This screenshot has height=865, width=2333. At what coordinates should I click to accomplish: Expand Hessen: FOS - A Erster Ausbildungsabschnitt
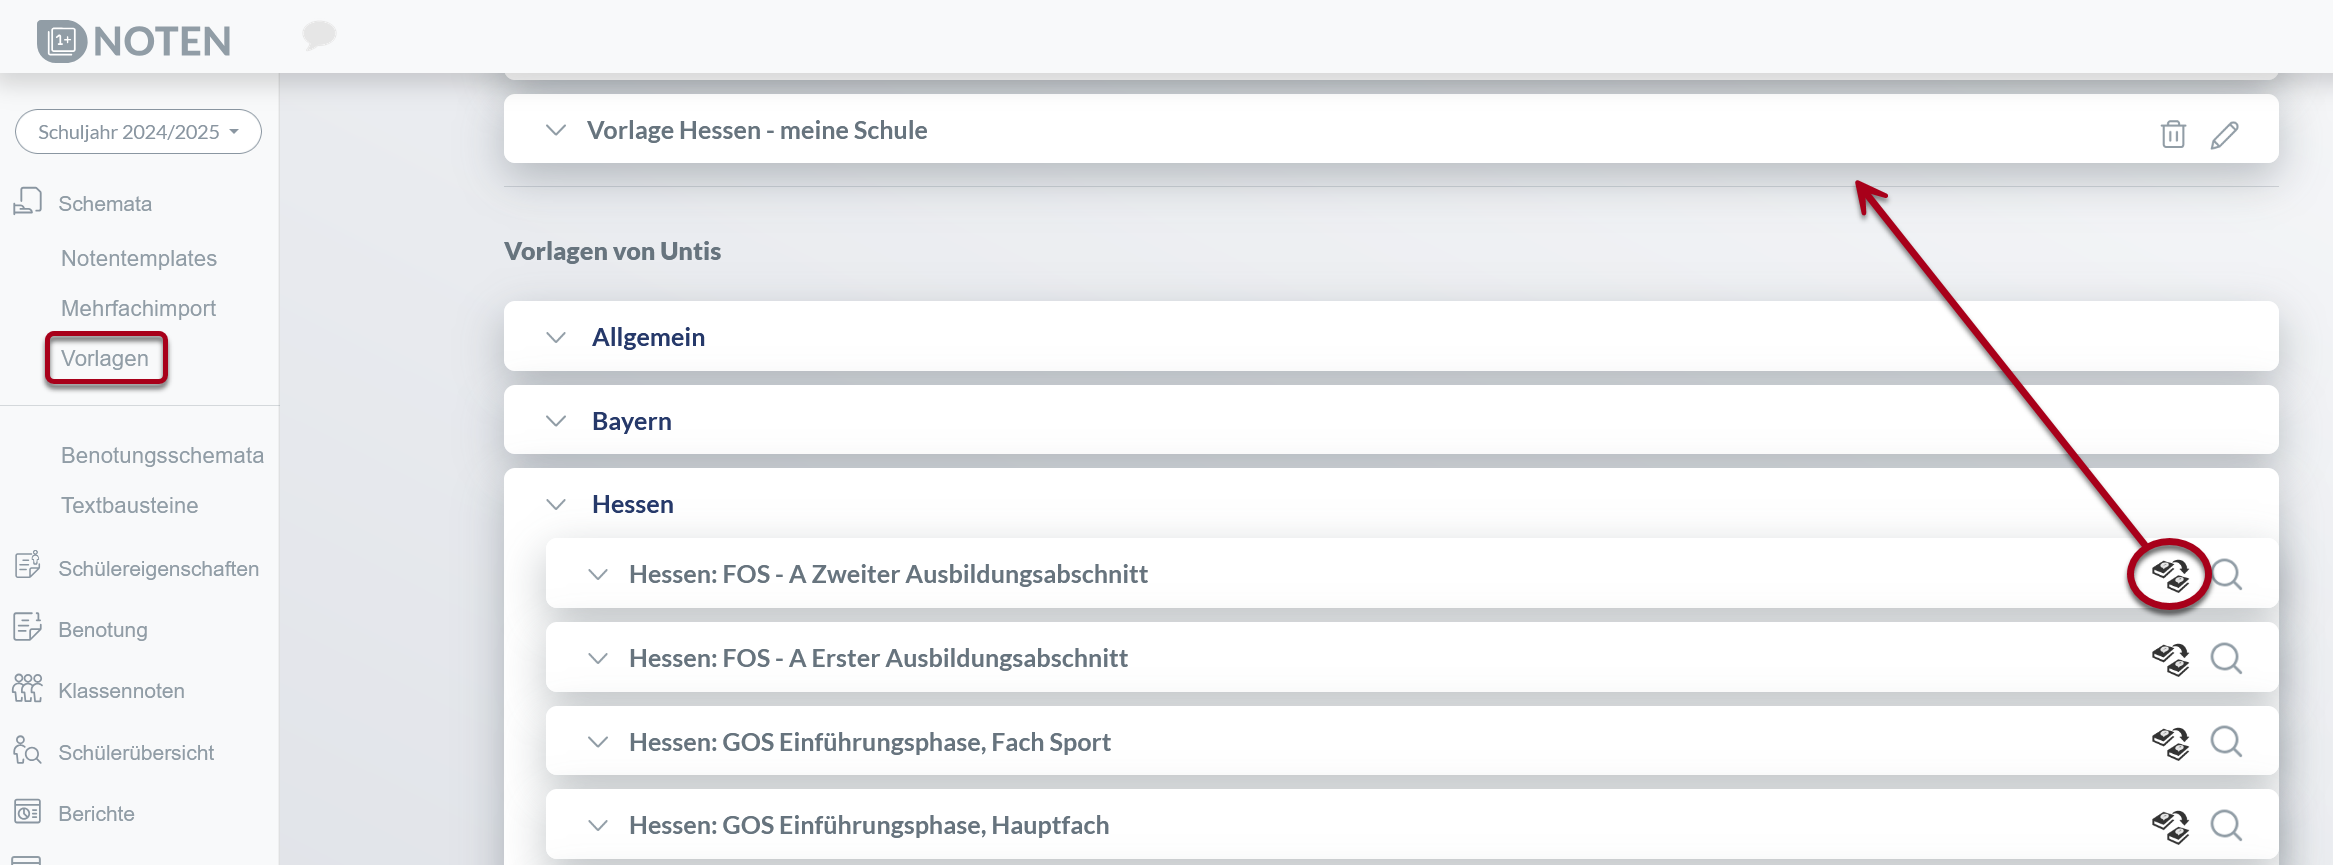(x=598, y=657)
